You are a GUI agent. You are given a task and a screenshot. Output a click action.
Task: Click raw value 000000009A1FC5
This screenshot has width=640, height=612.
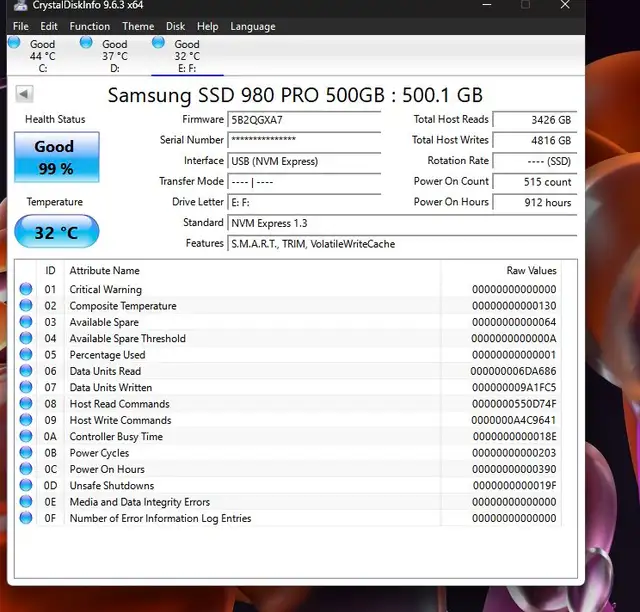tap(514, 387)
